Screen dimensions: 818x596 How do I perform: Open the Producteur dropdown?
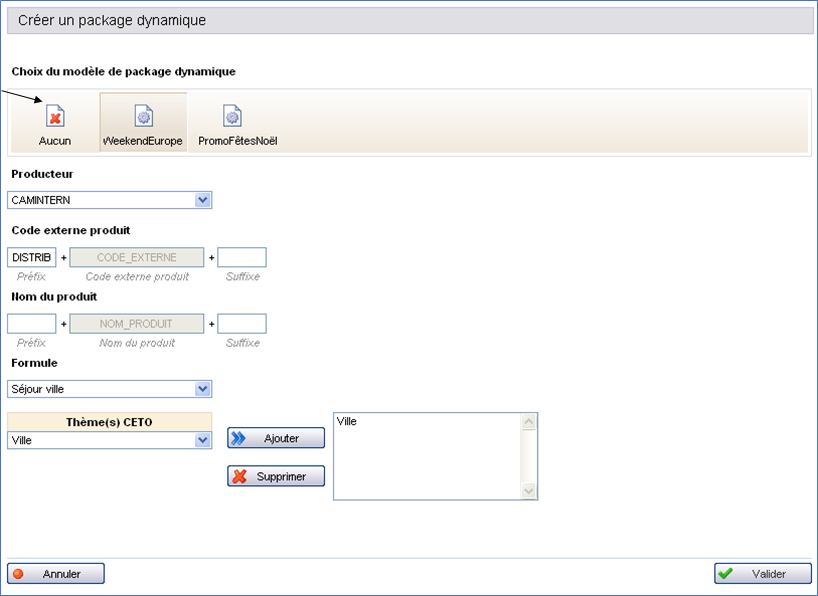pyautogui.click(x=203, y=200)
